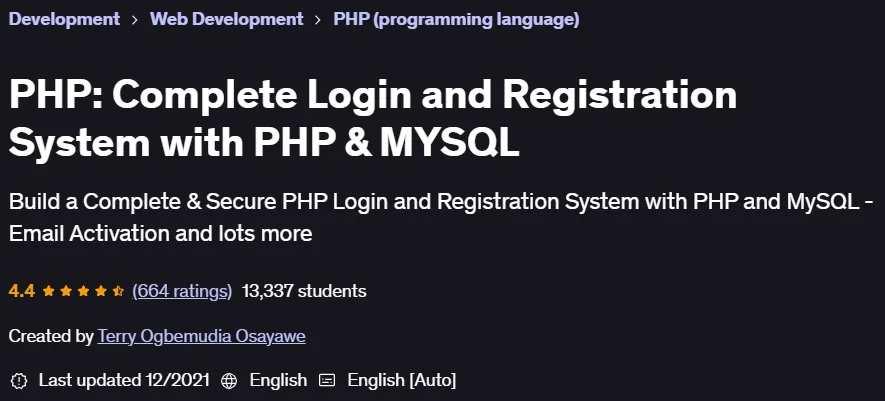Open the Development breadcrumb link
The height and width of the screenshot is (401, 885).
coord(64,19)
